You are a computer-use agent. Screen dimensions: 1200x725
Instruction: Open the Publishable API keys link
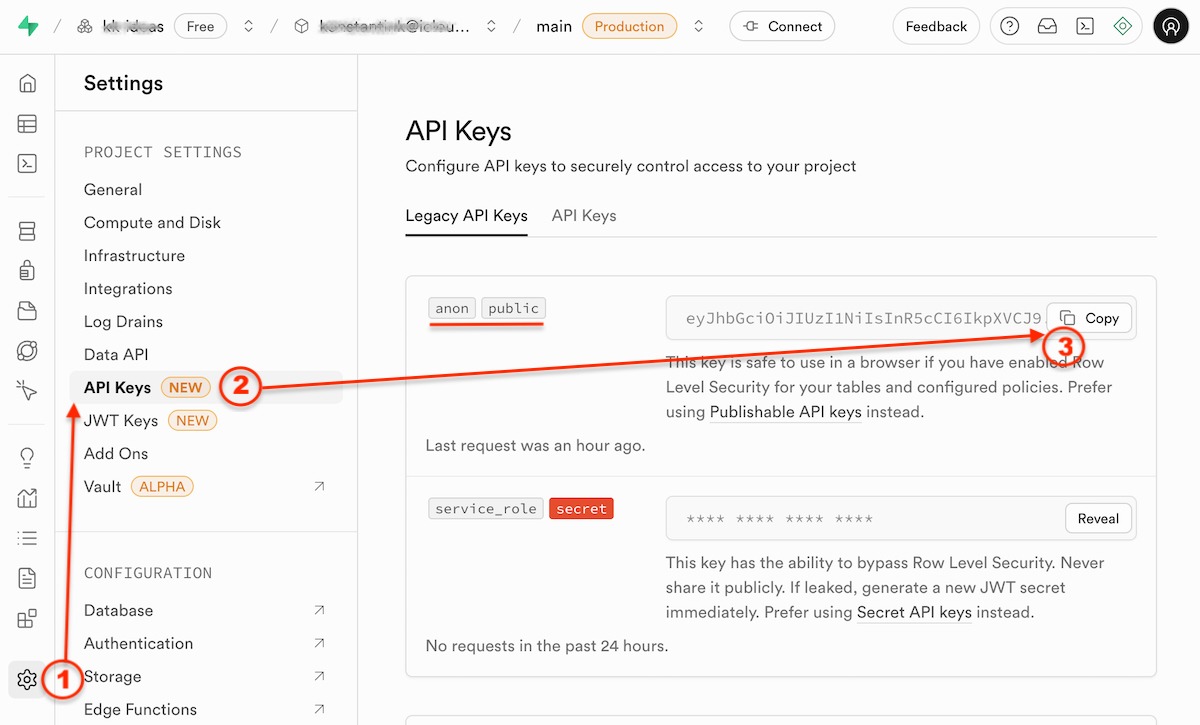(786, 411)
